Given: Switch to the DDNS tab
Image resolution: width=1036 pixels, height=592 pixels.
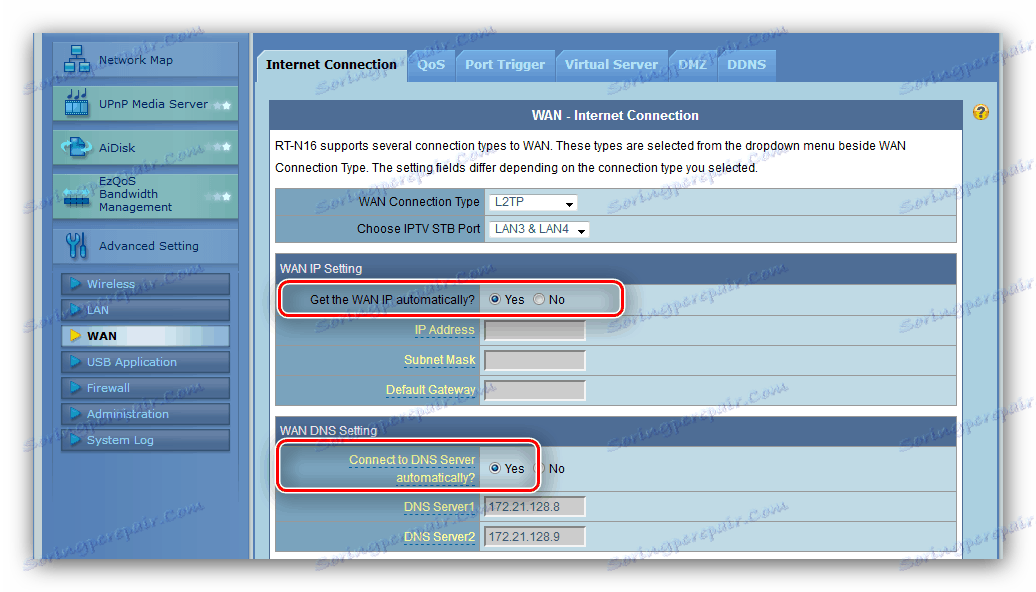Looking at the screenshot, I should tap(747, 65).
